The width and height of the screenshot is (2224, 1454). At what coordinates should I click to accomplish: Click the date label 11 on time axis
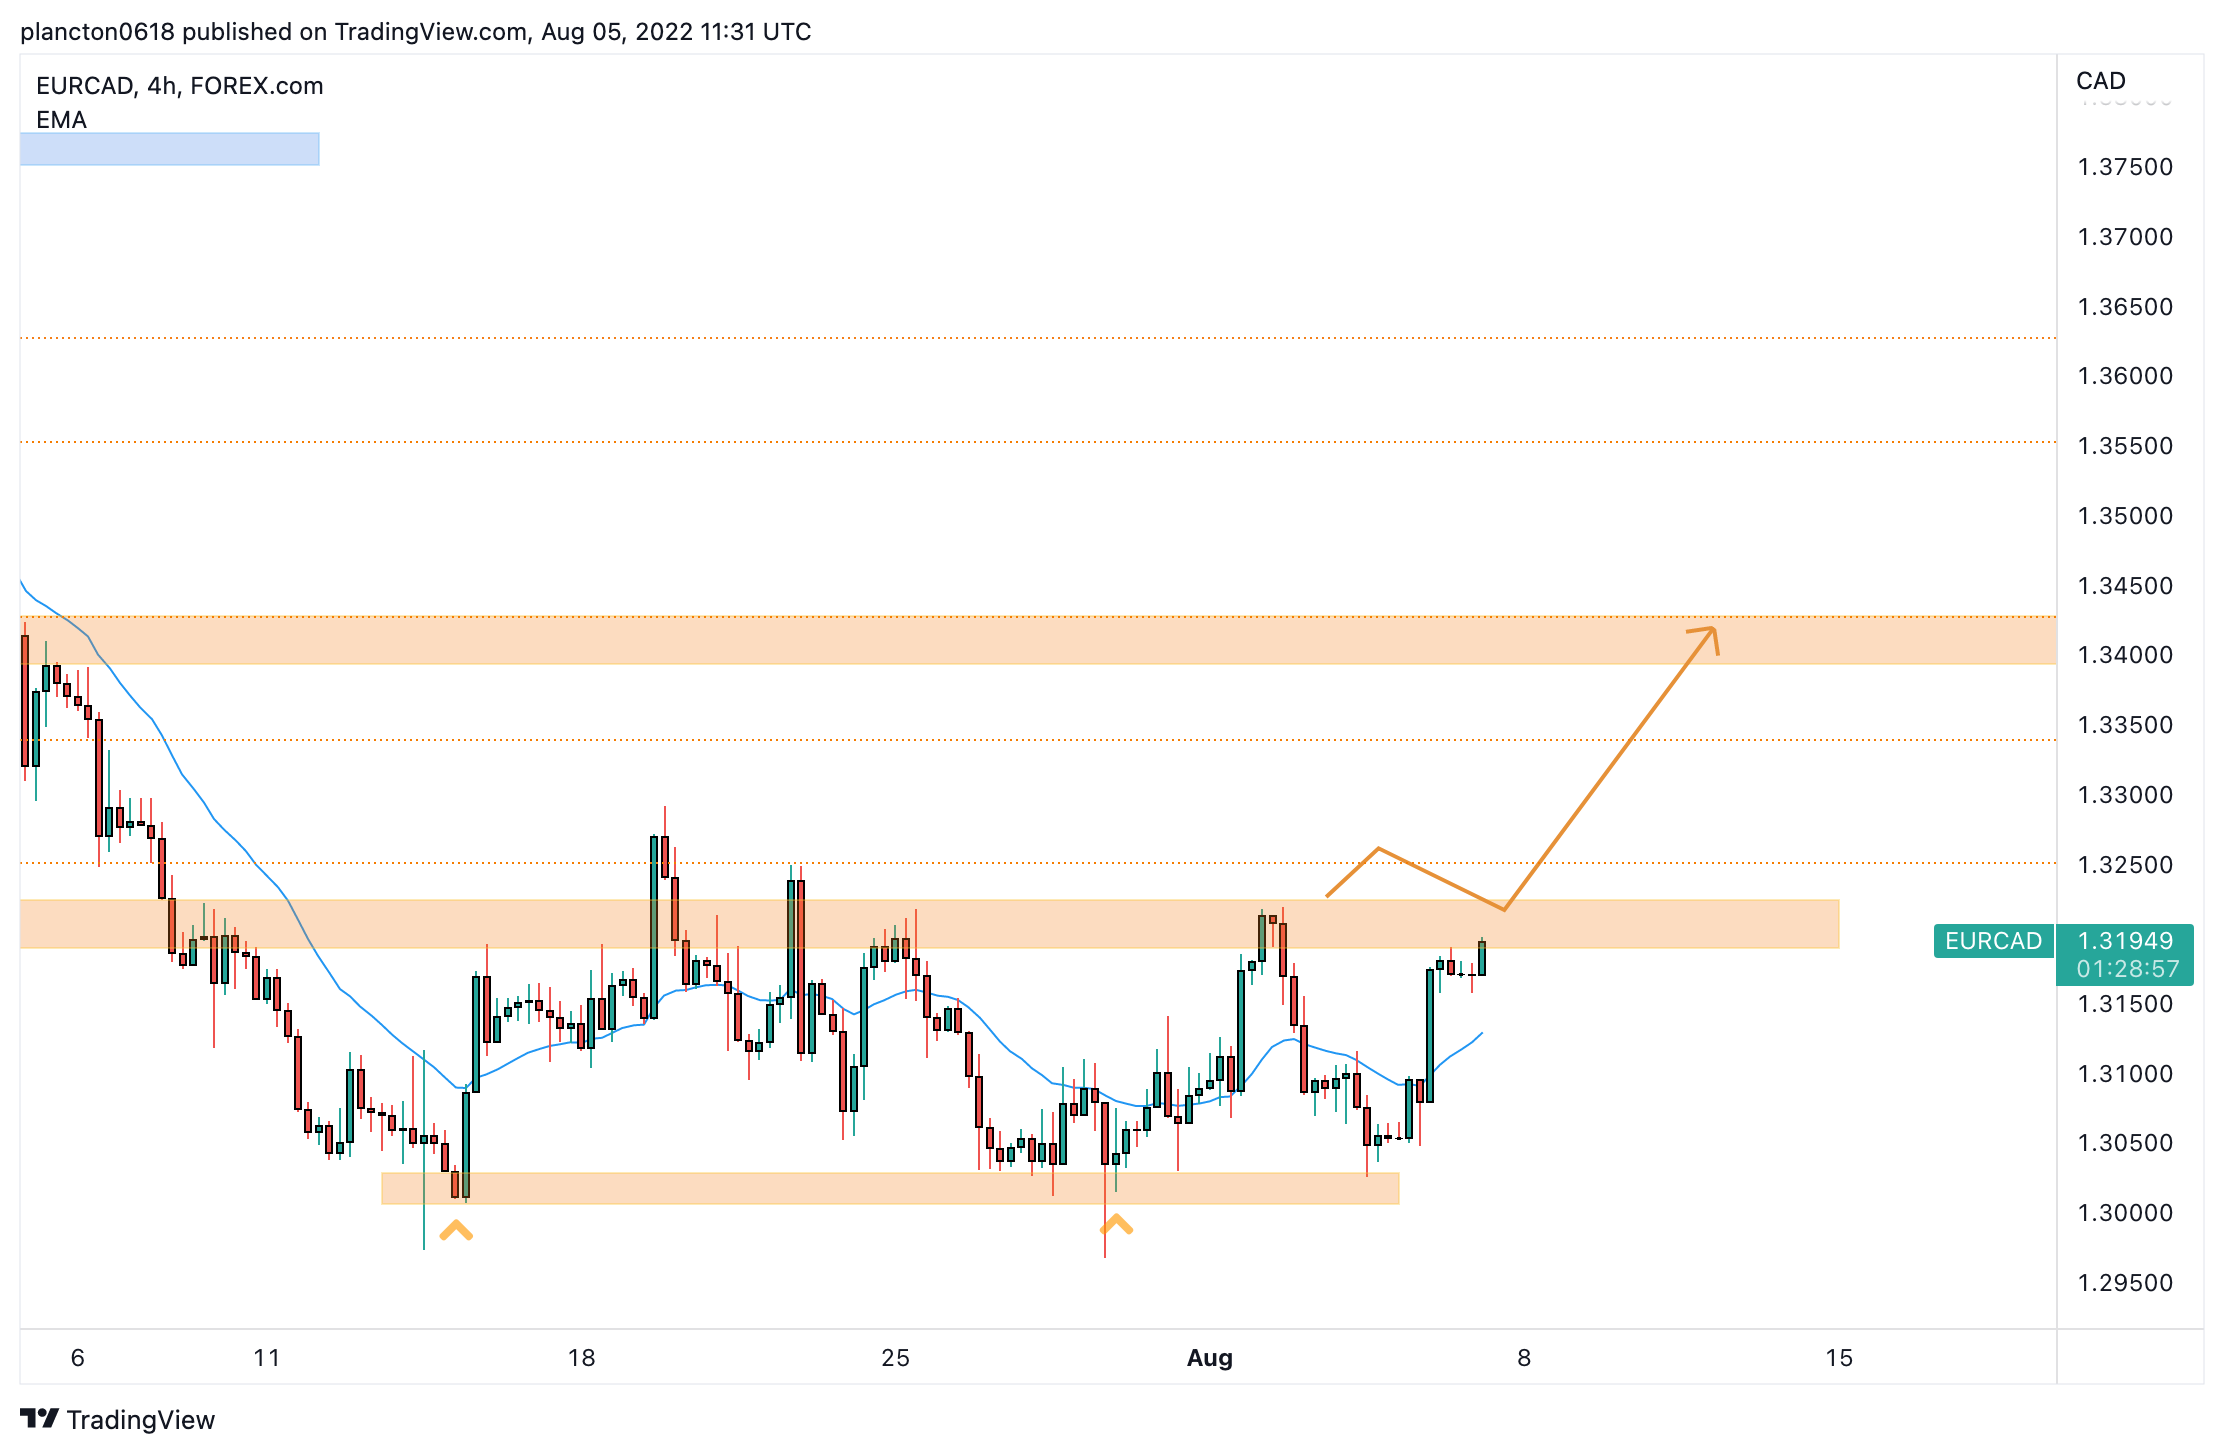267,1358
